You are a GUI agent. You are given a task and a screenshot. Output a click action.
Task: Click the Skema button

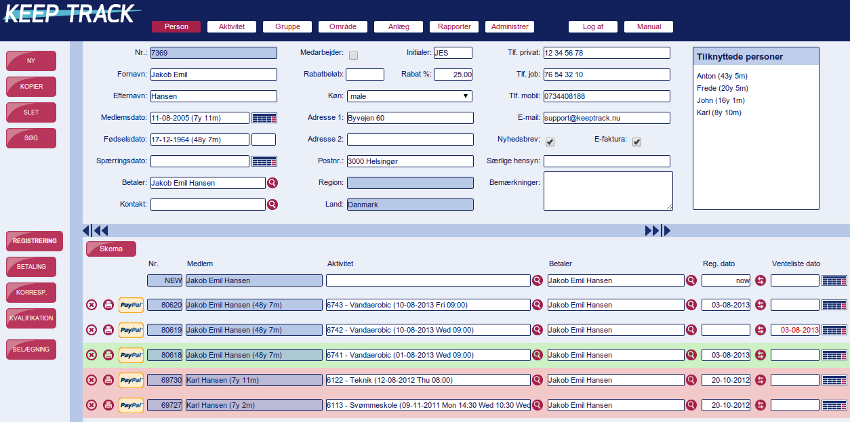tap(111, 249)
